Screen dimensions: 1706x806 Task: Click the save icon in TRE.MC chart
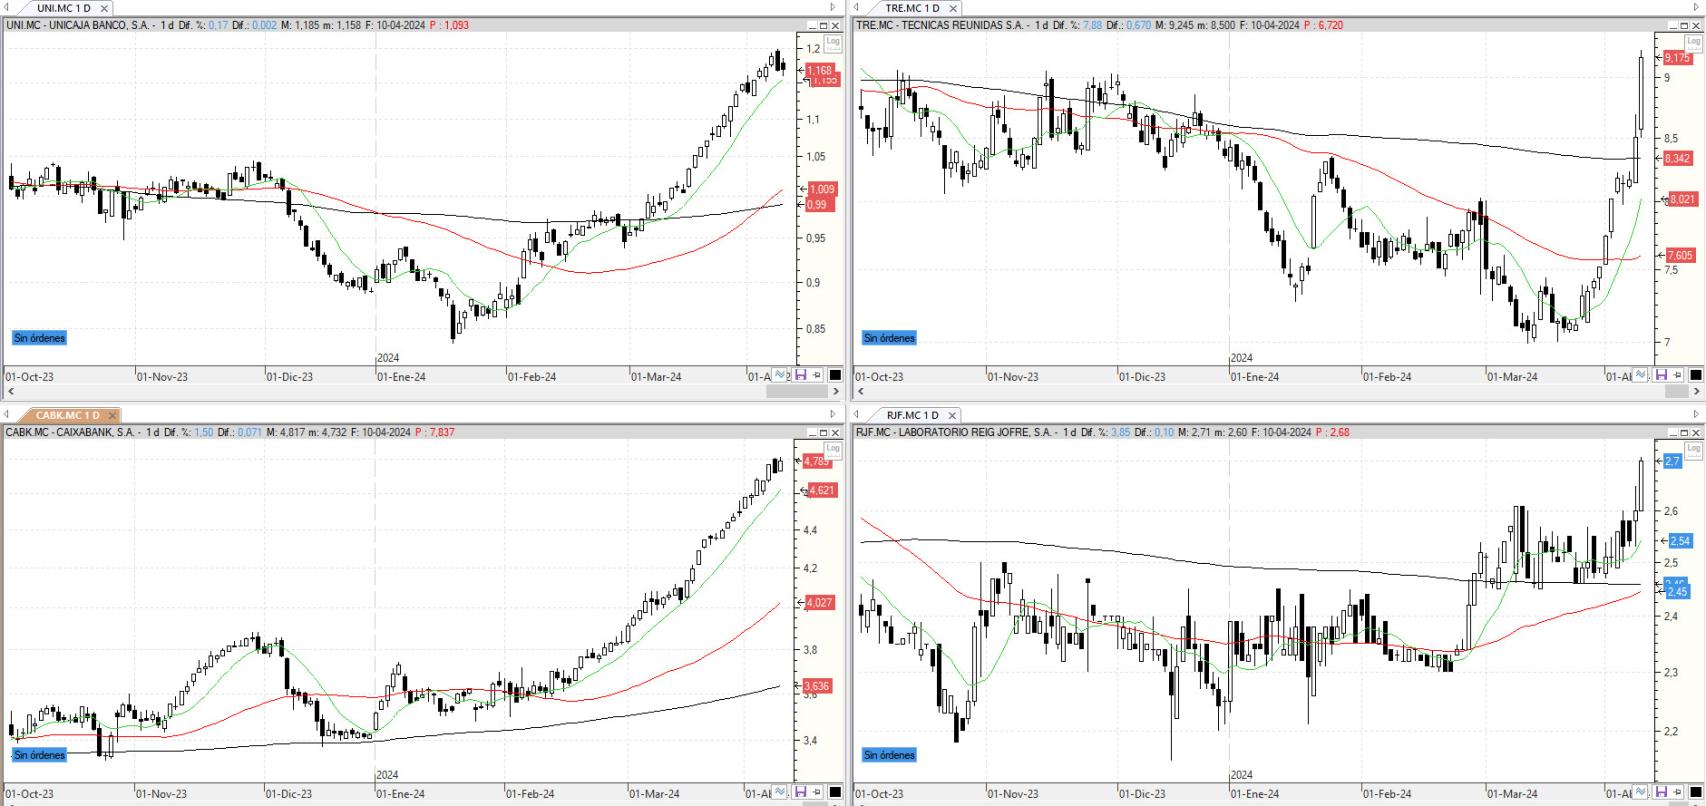(1661, 375)
